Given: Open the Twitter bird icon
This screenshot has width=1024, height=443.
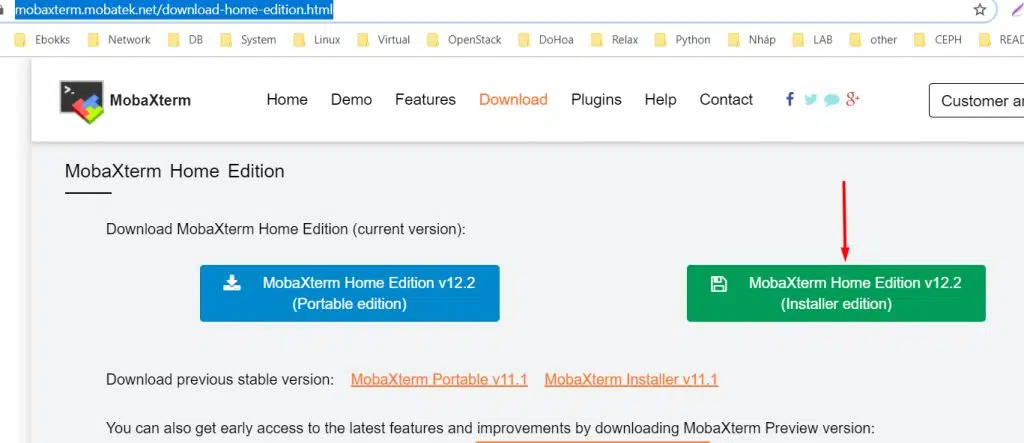Looking at the screenshot, I should [810, 99].
